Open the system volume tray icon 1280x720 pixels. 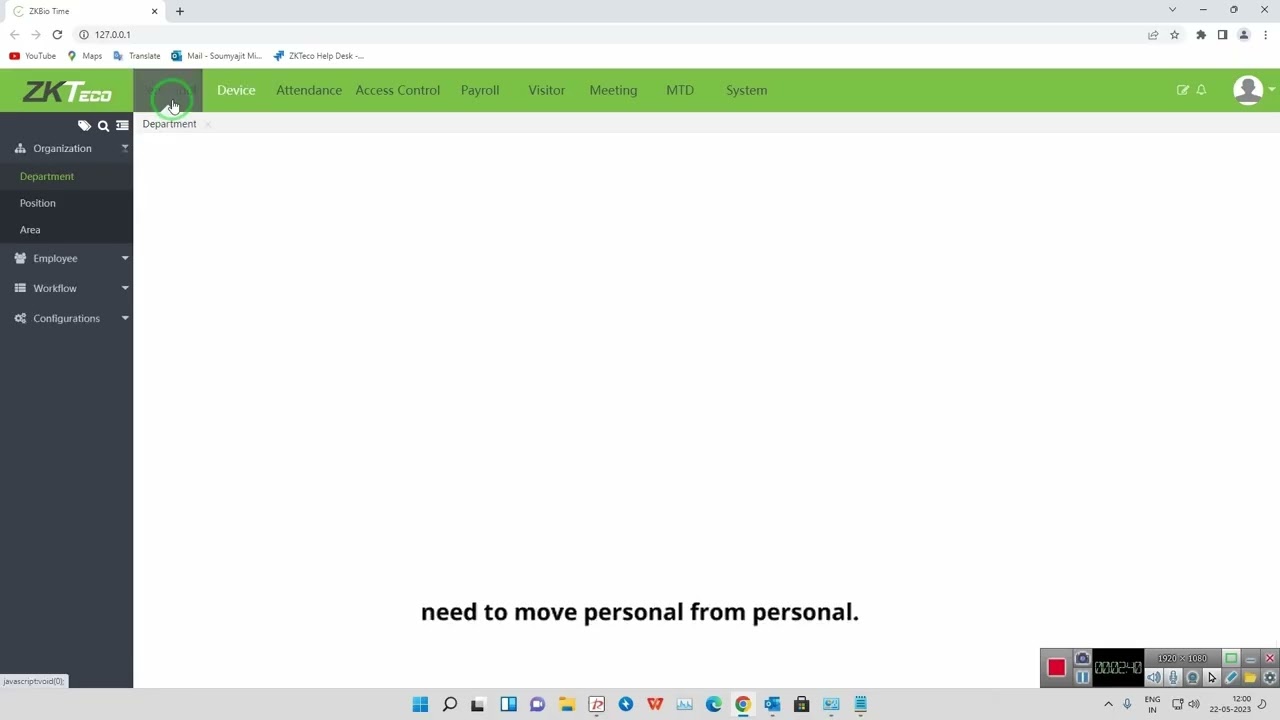(x=1193, y=704)
